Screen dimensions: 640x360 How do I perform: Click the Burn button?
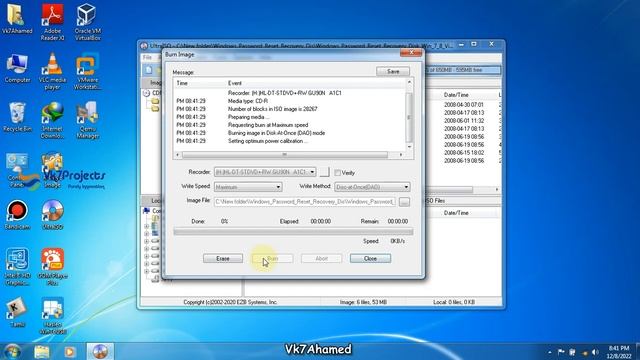click(x=272, y=258)
